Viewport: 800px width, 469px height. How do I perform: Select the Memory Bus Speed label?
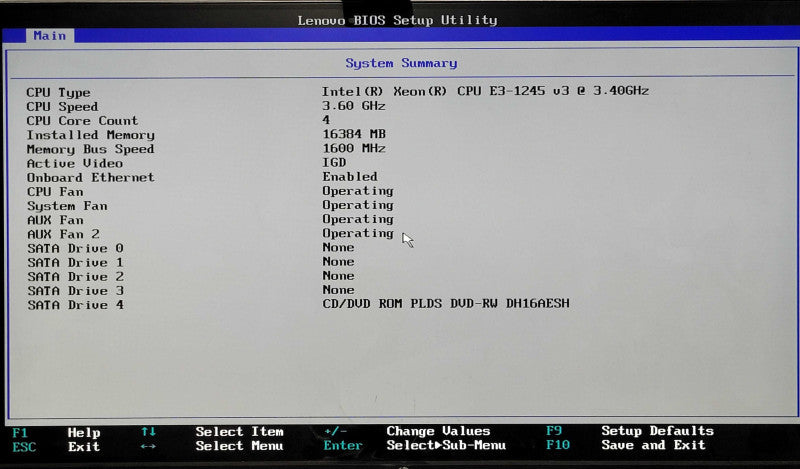tap(90, 149)
